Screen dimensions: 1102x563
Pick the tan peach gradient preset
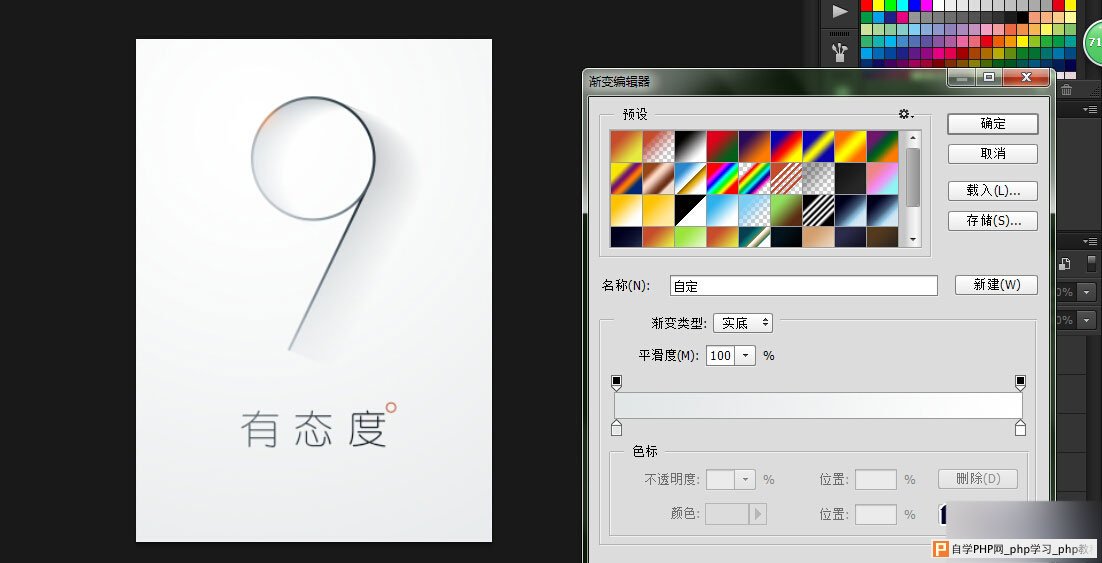pyautogui.click(x=819, y=237)
